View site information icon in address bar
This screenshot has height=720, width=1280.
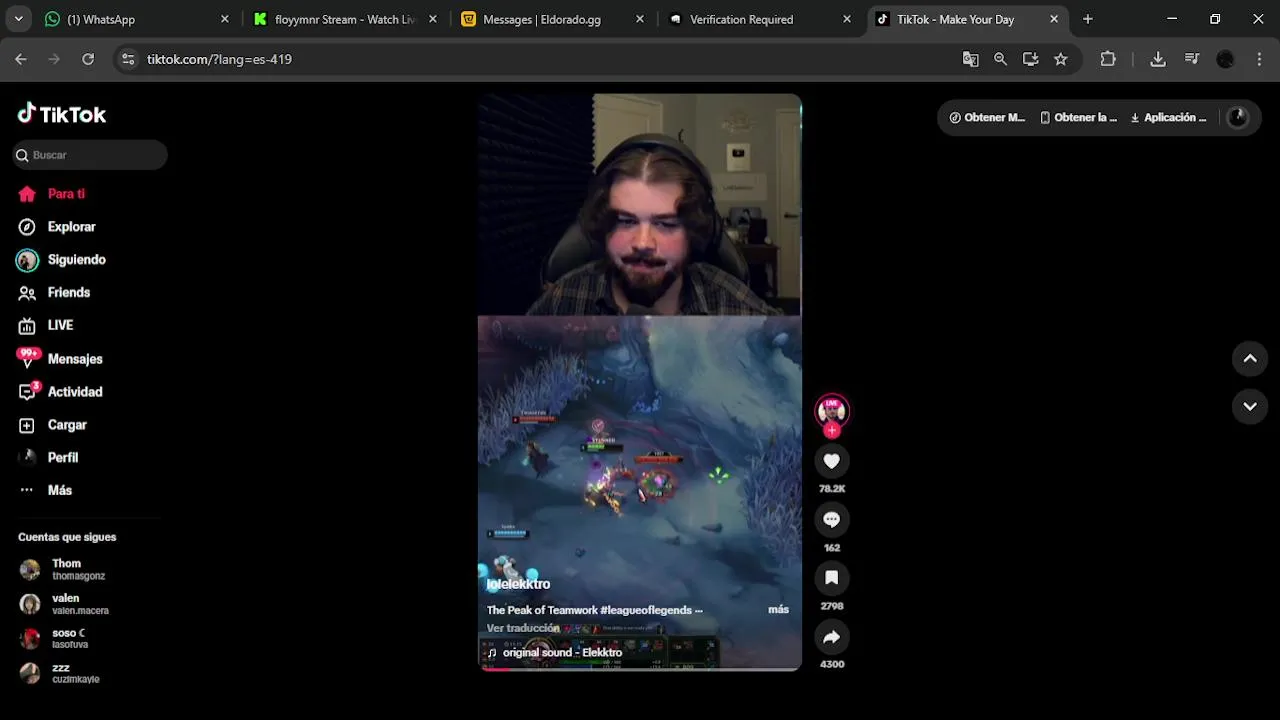coord(128,59)
